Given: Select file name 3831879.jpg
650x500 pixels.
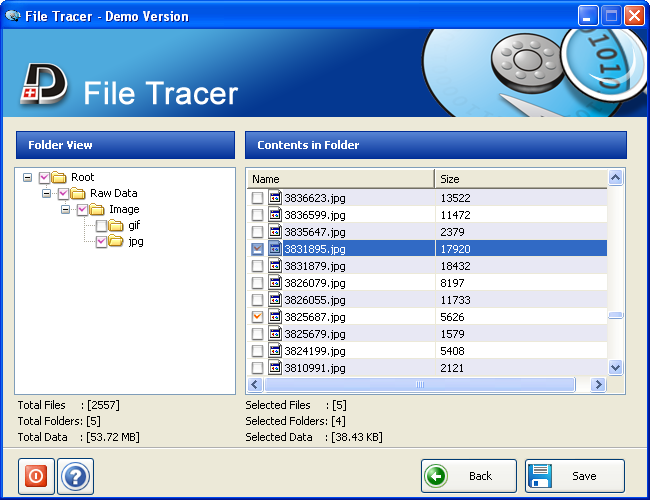Looking at the screenshot, I should 315,266.
